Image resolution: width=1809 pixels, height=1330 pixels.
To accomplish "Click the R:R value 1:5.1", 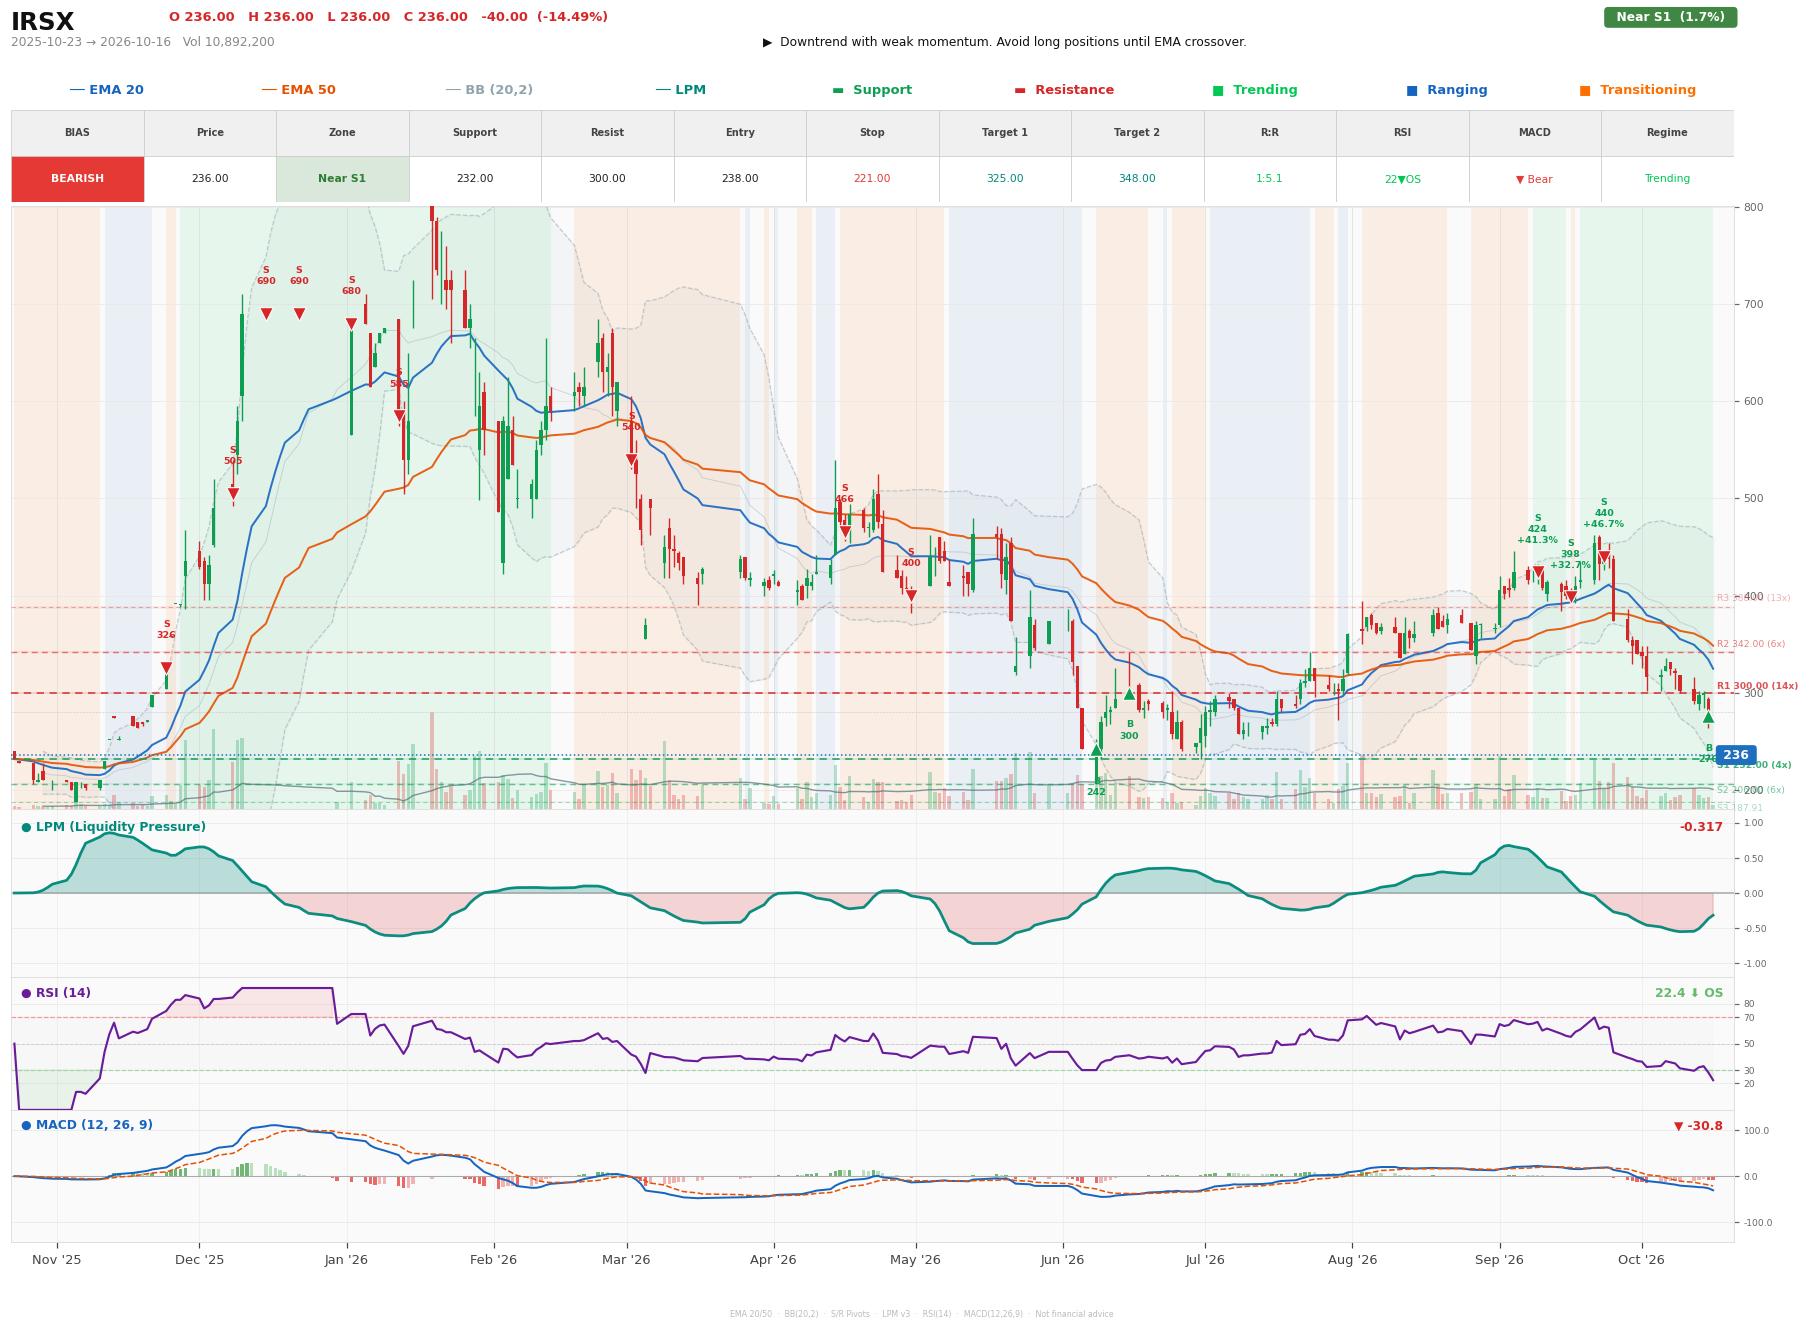I will (1269, 179).
